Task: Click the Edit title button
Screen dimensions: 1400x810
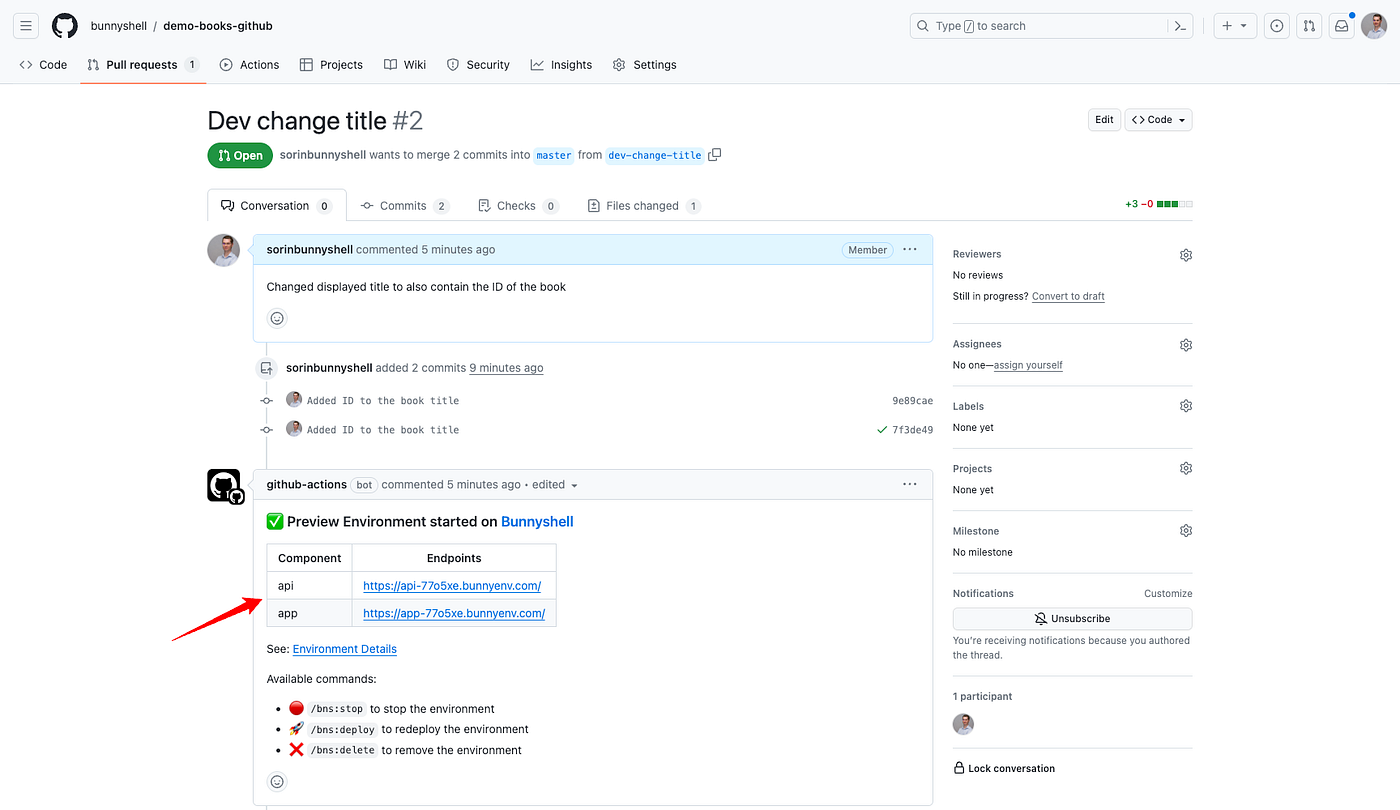Action: [x=1104, y=120]
